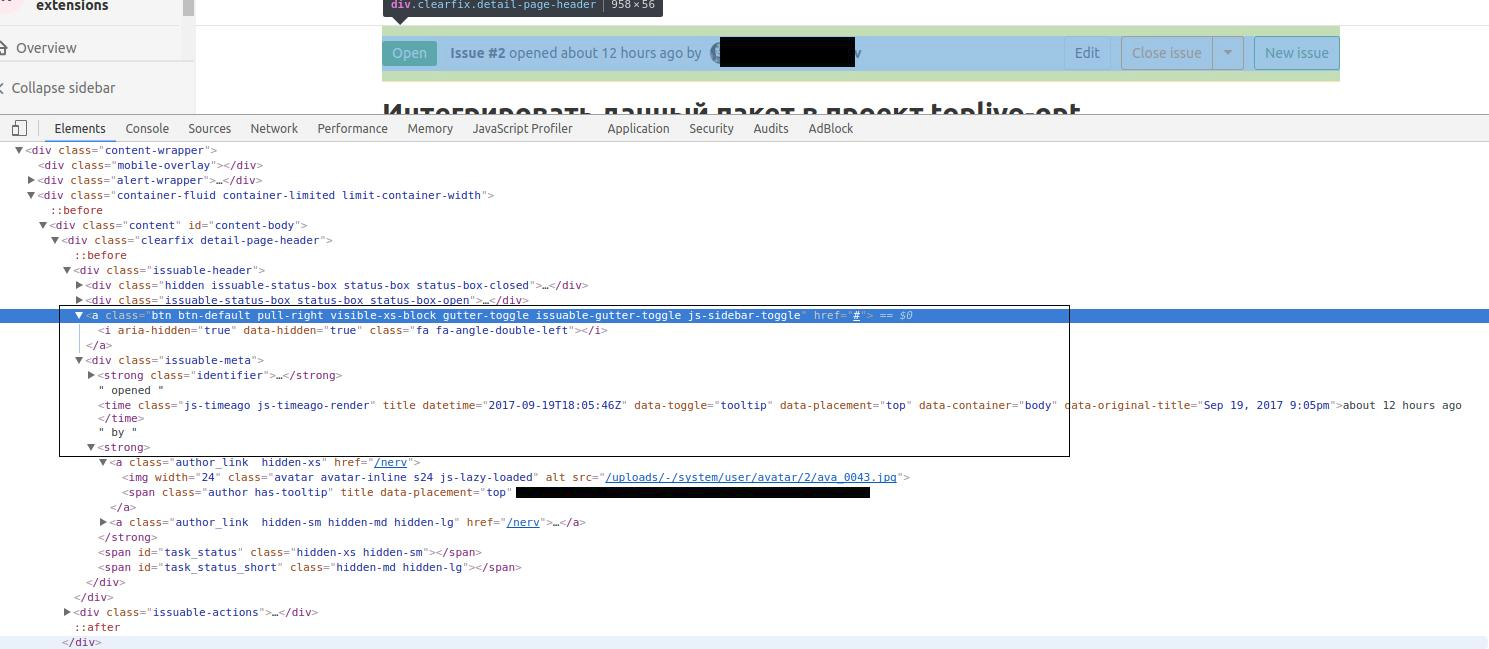The height and width of the screenshot is (649, 1489).
Task: Open the AdBlock tab
Action: tap(831, 128)
